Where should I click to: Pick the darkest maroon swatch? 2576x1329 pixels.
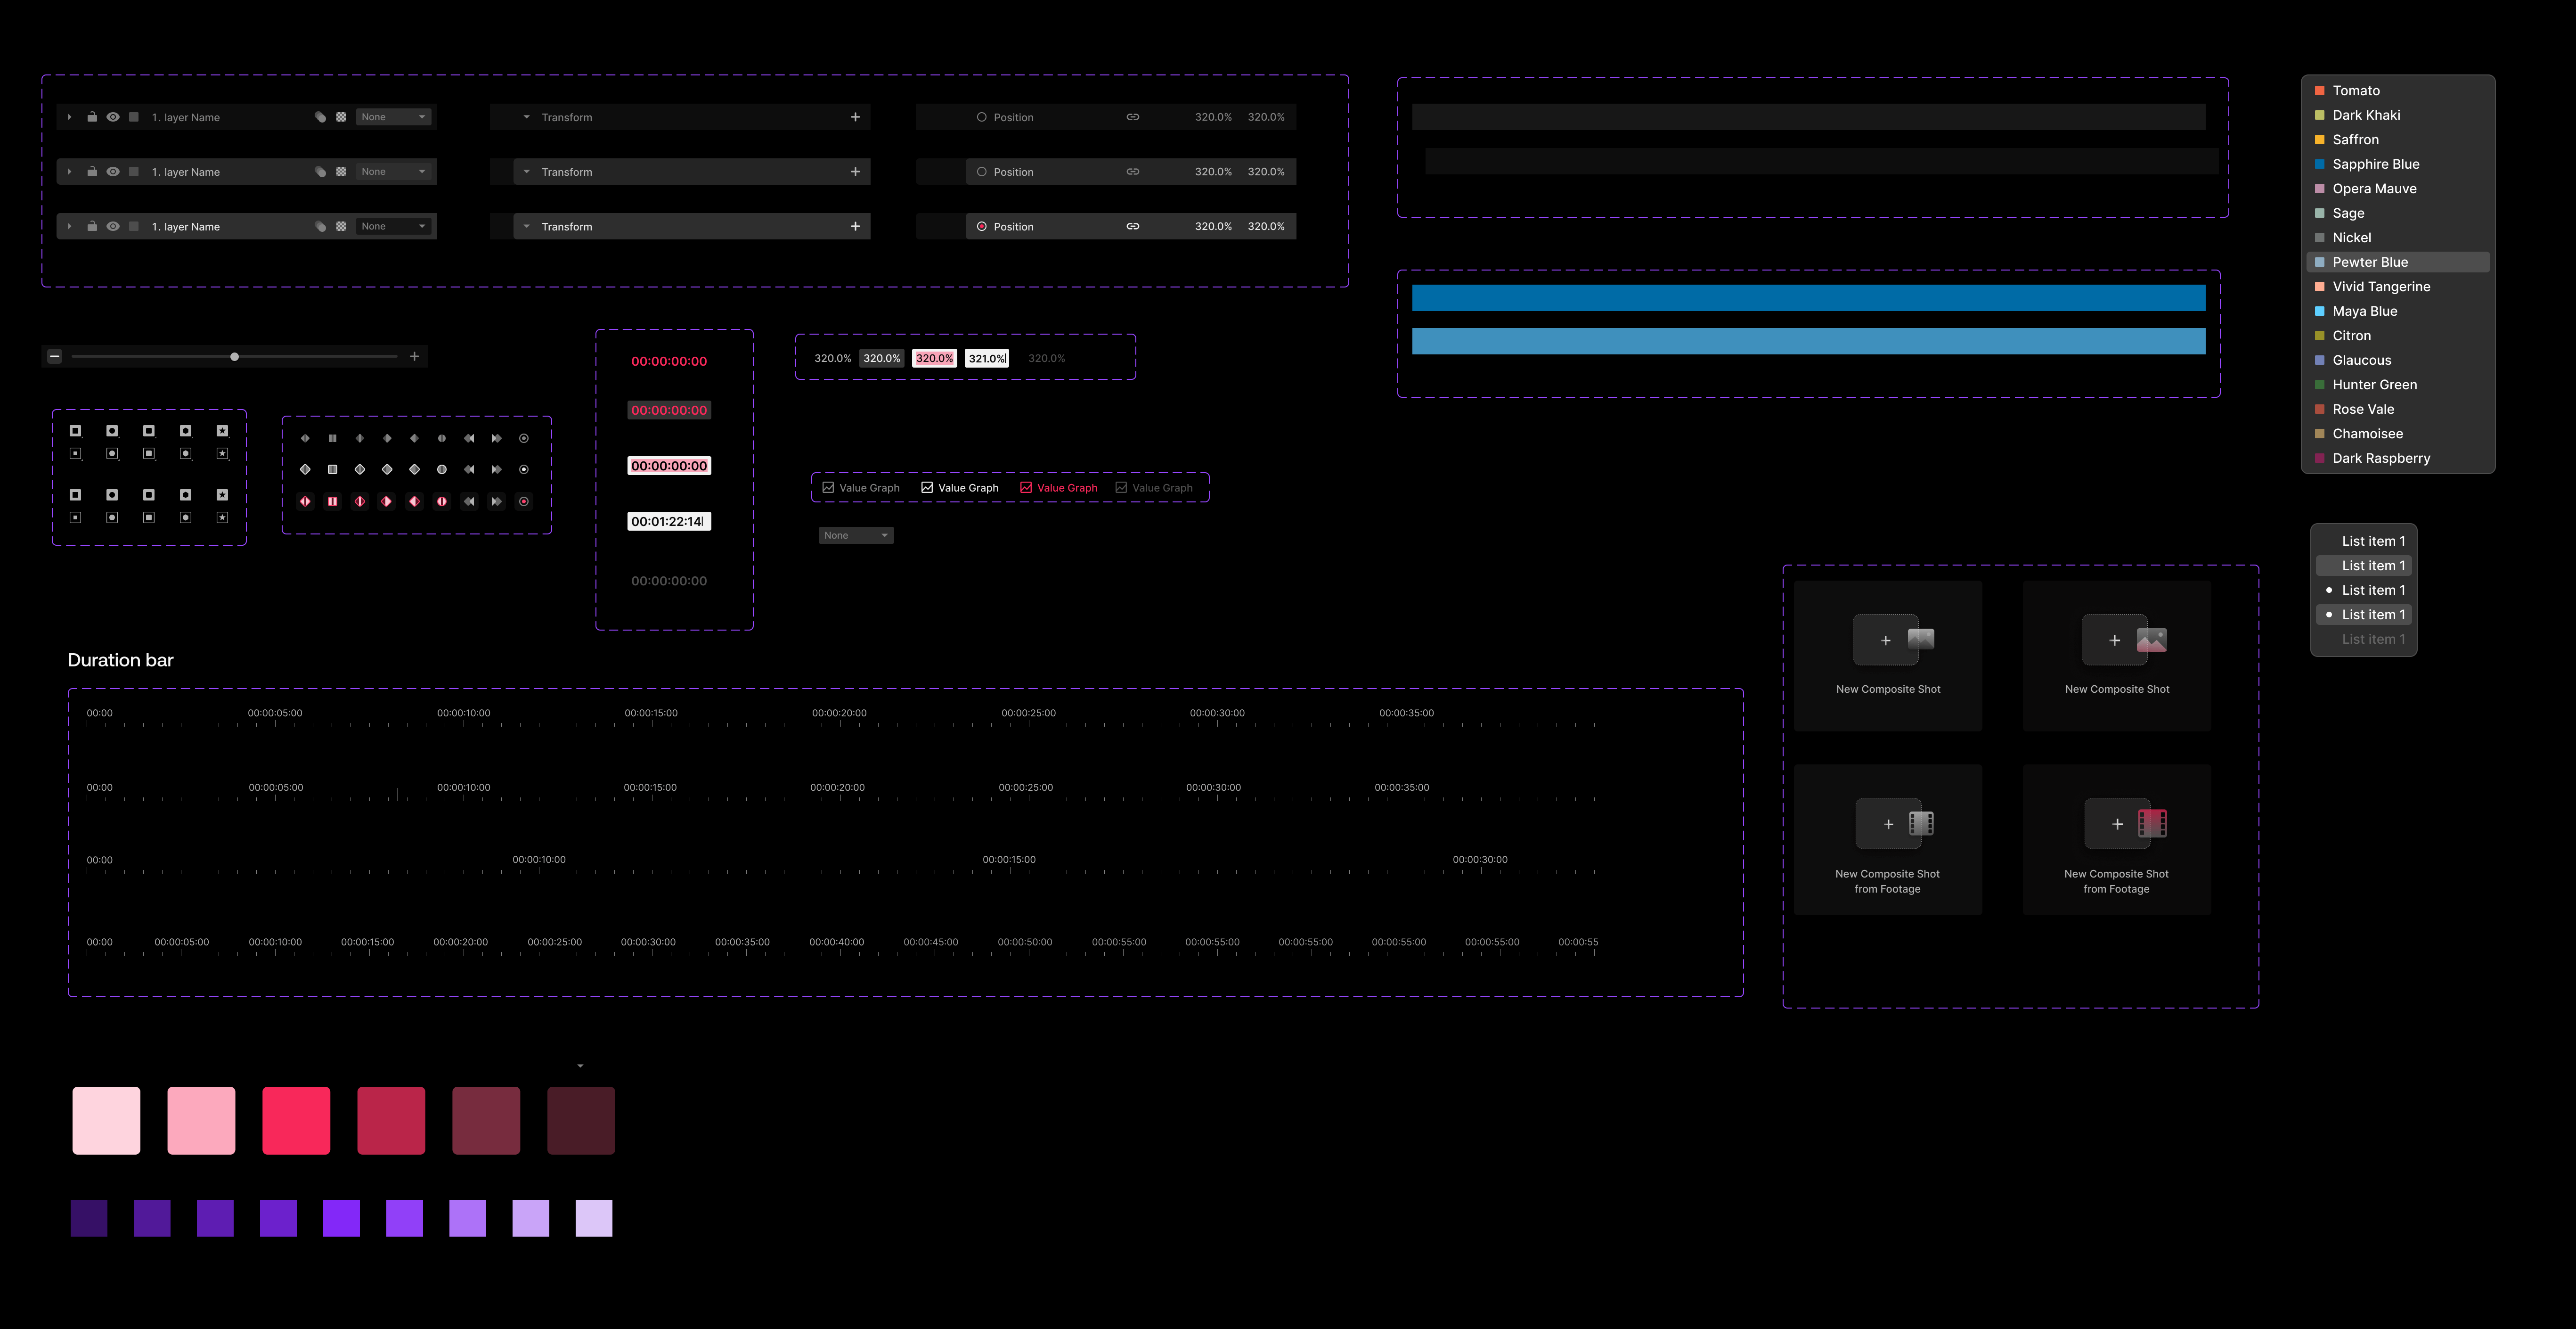(x=581, y=1120)
